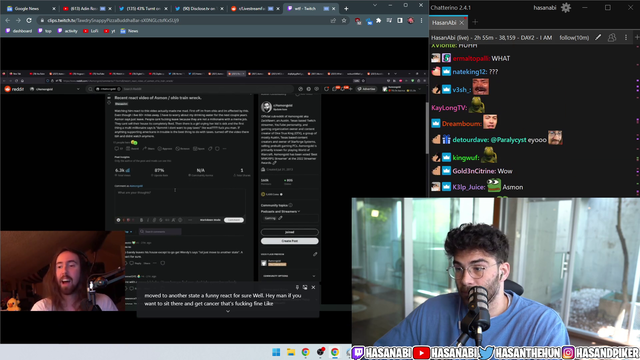640x360 pixels.
Task: Click the Reddit comment text box
Action: point(180,202)
